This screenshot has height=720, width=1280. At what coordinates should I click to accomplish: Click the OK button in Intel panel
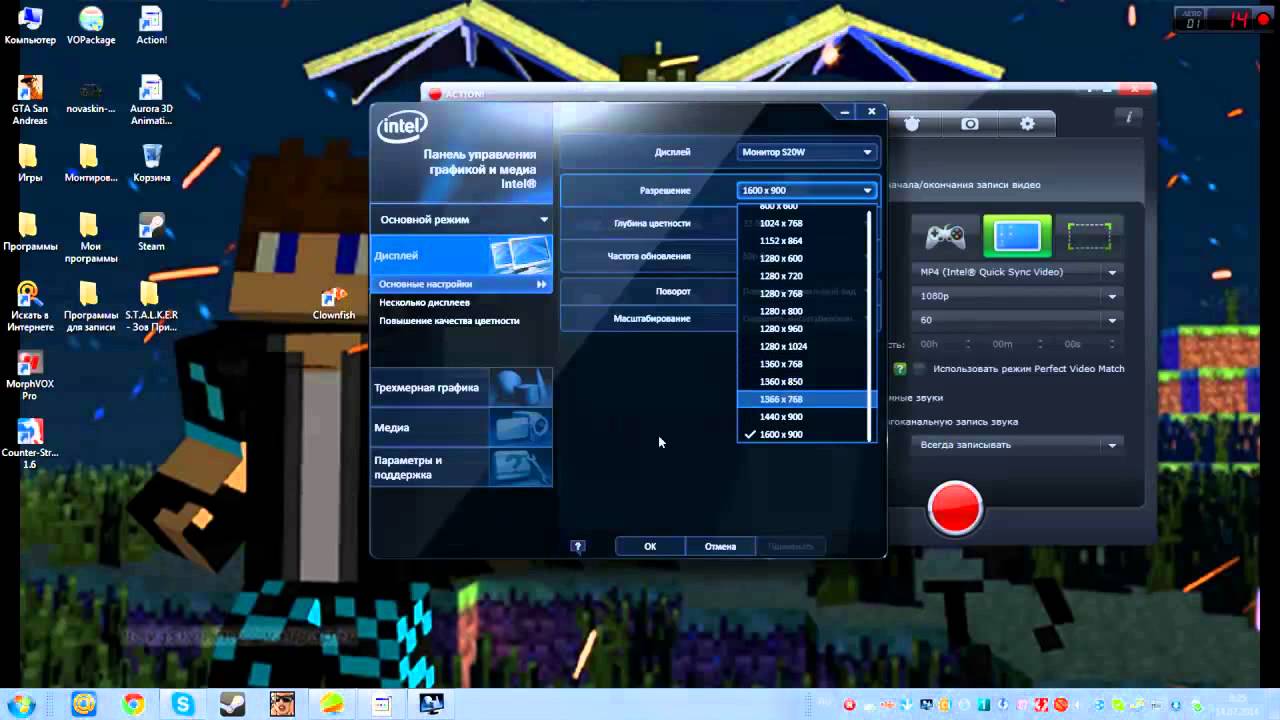(650, 546)
